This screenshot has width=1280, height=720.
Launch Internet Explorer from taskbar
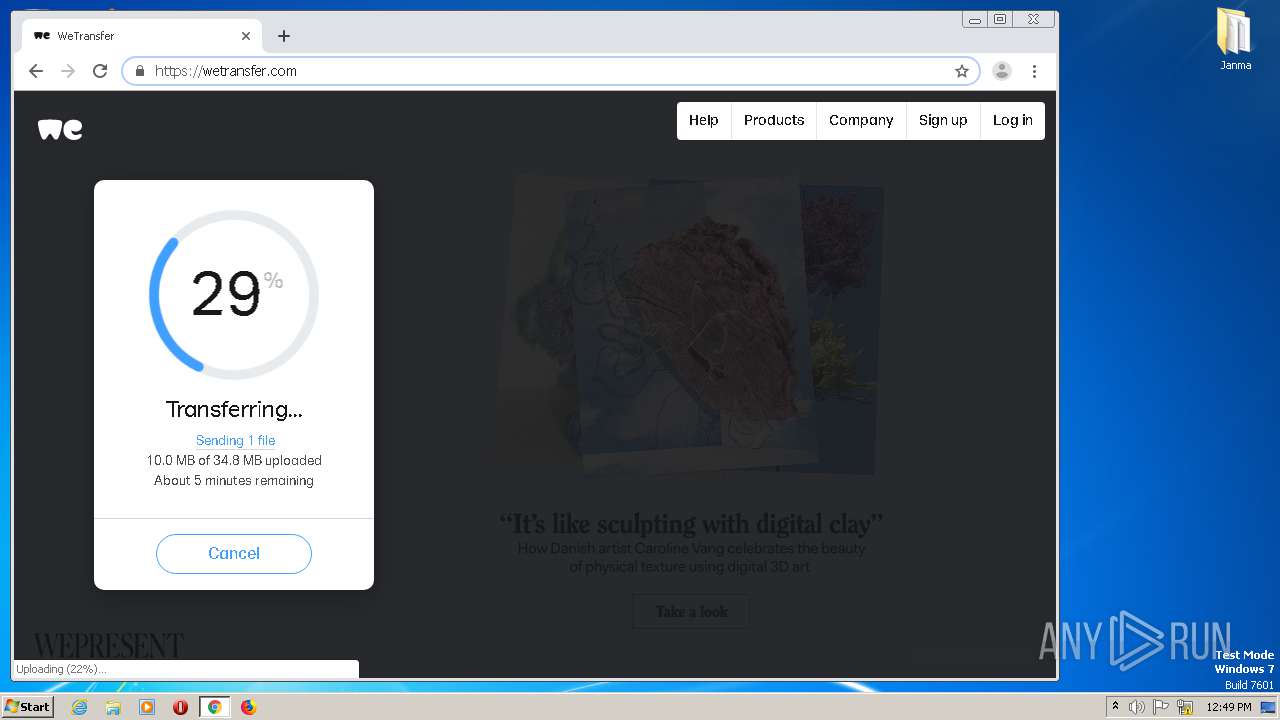tap(80, 707)
